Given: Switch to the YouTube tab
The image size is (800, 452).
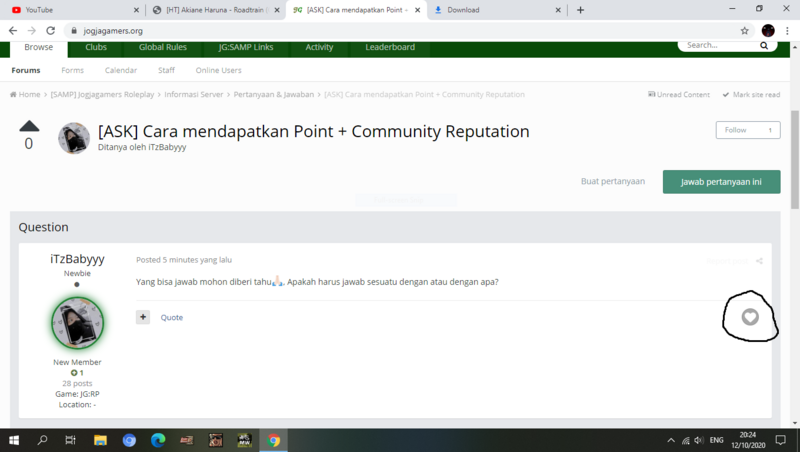Looking at the screenshot, I should (73, 10).
